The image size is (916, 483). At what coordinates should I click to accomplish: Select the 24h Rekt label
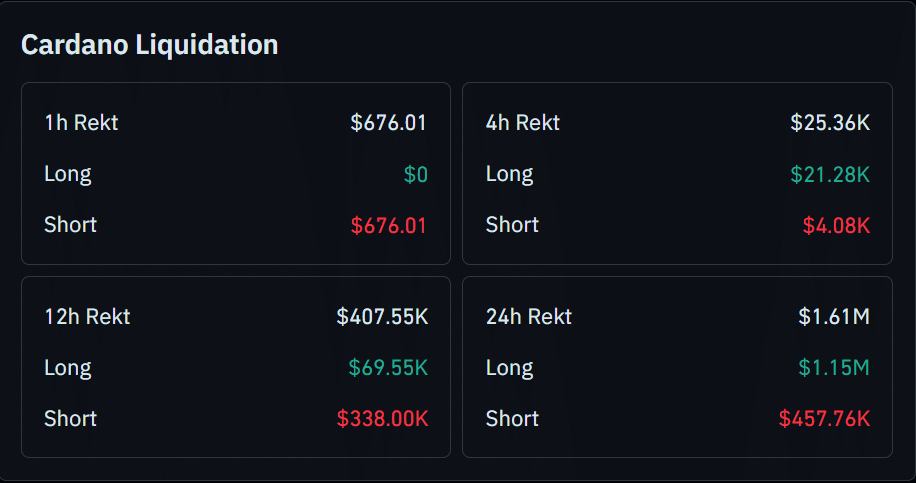click(x=528, y=317)
